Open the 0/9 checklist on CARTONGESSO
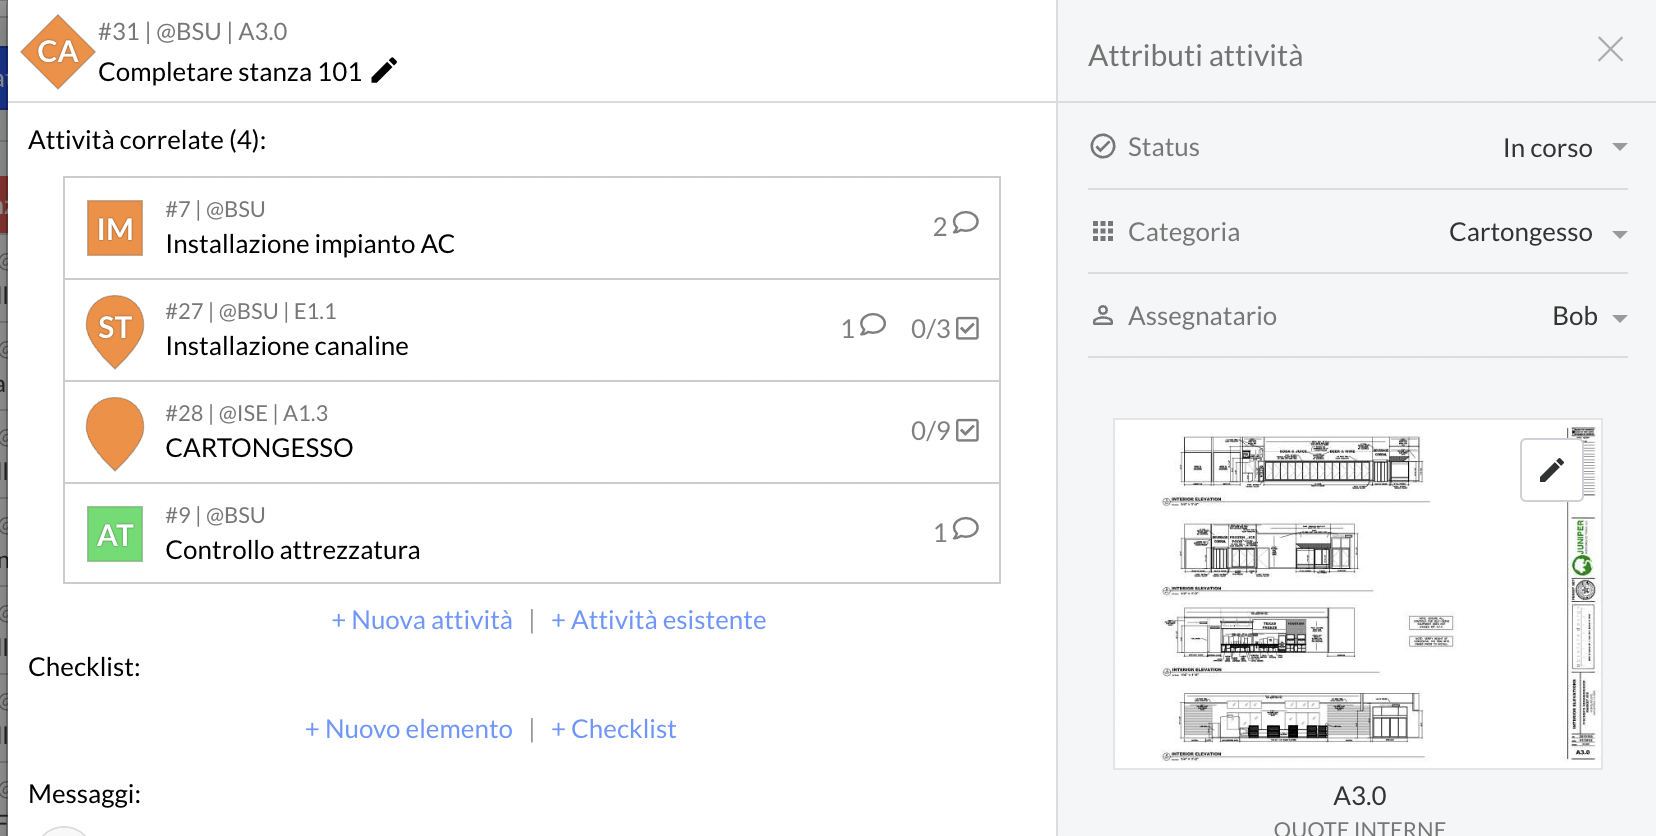The width and height of the screenshot is (1656, 836). pyautogui.click(x=945, y=431)
